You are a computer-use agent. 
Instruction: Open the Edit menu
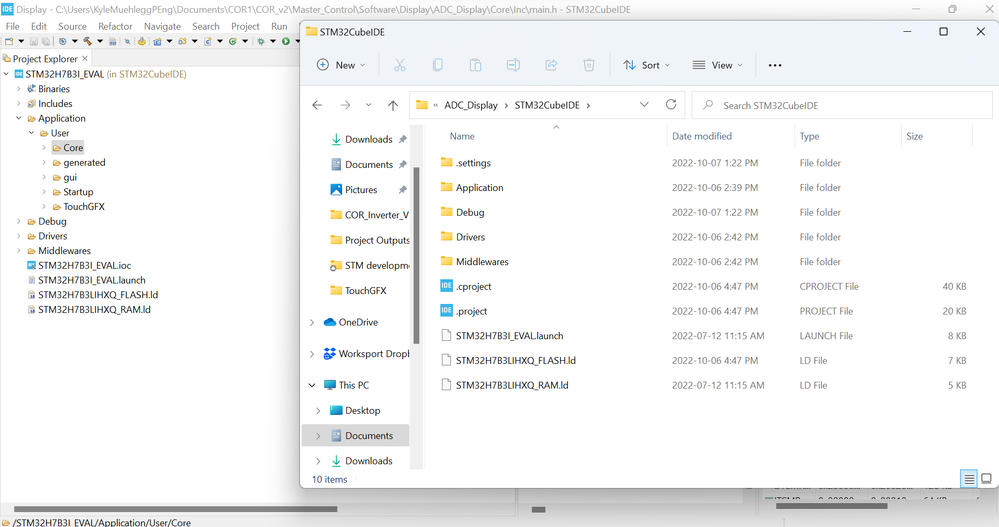coord(39,26)
